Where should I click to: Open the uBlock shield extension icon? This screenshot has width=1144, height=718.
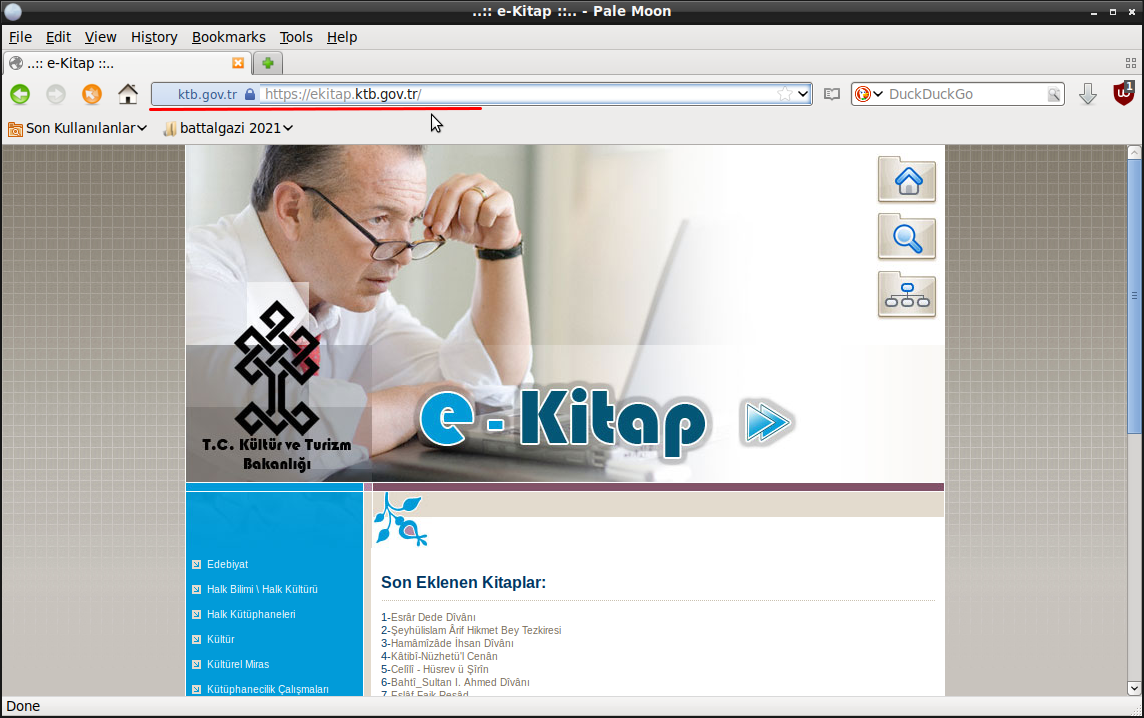pyautogui.click(x=1124, y=93)
